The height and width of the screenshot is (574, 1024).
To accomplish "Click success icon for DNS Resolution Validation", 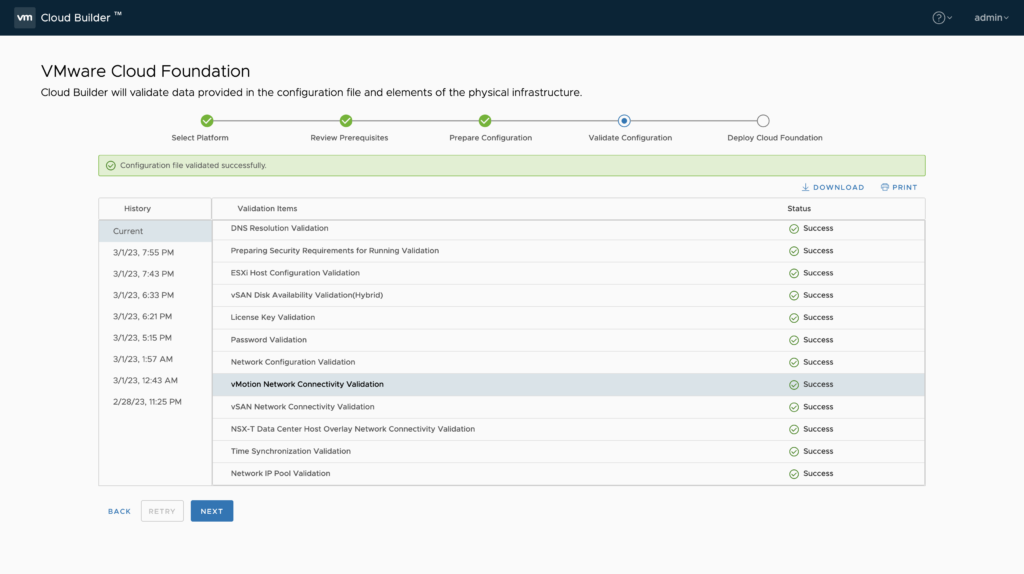I will coord(794,228).
